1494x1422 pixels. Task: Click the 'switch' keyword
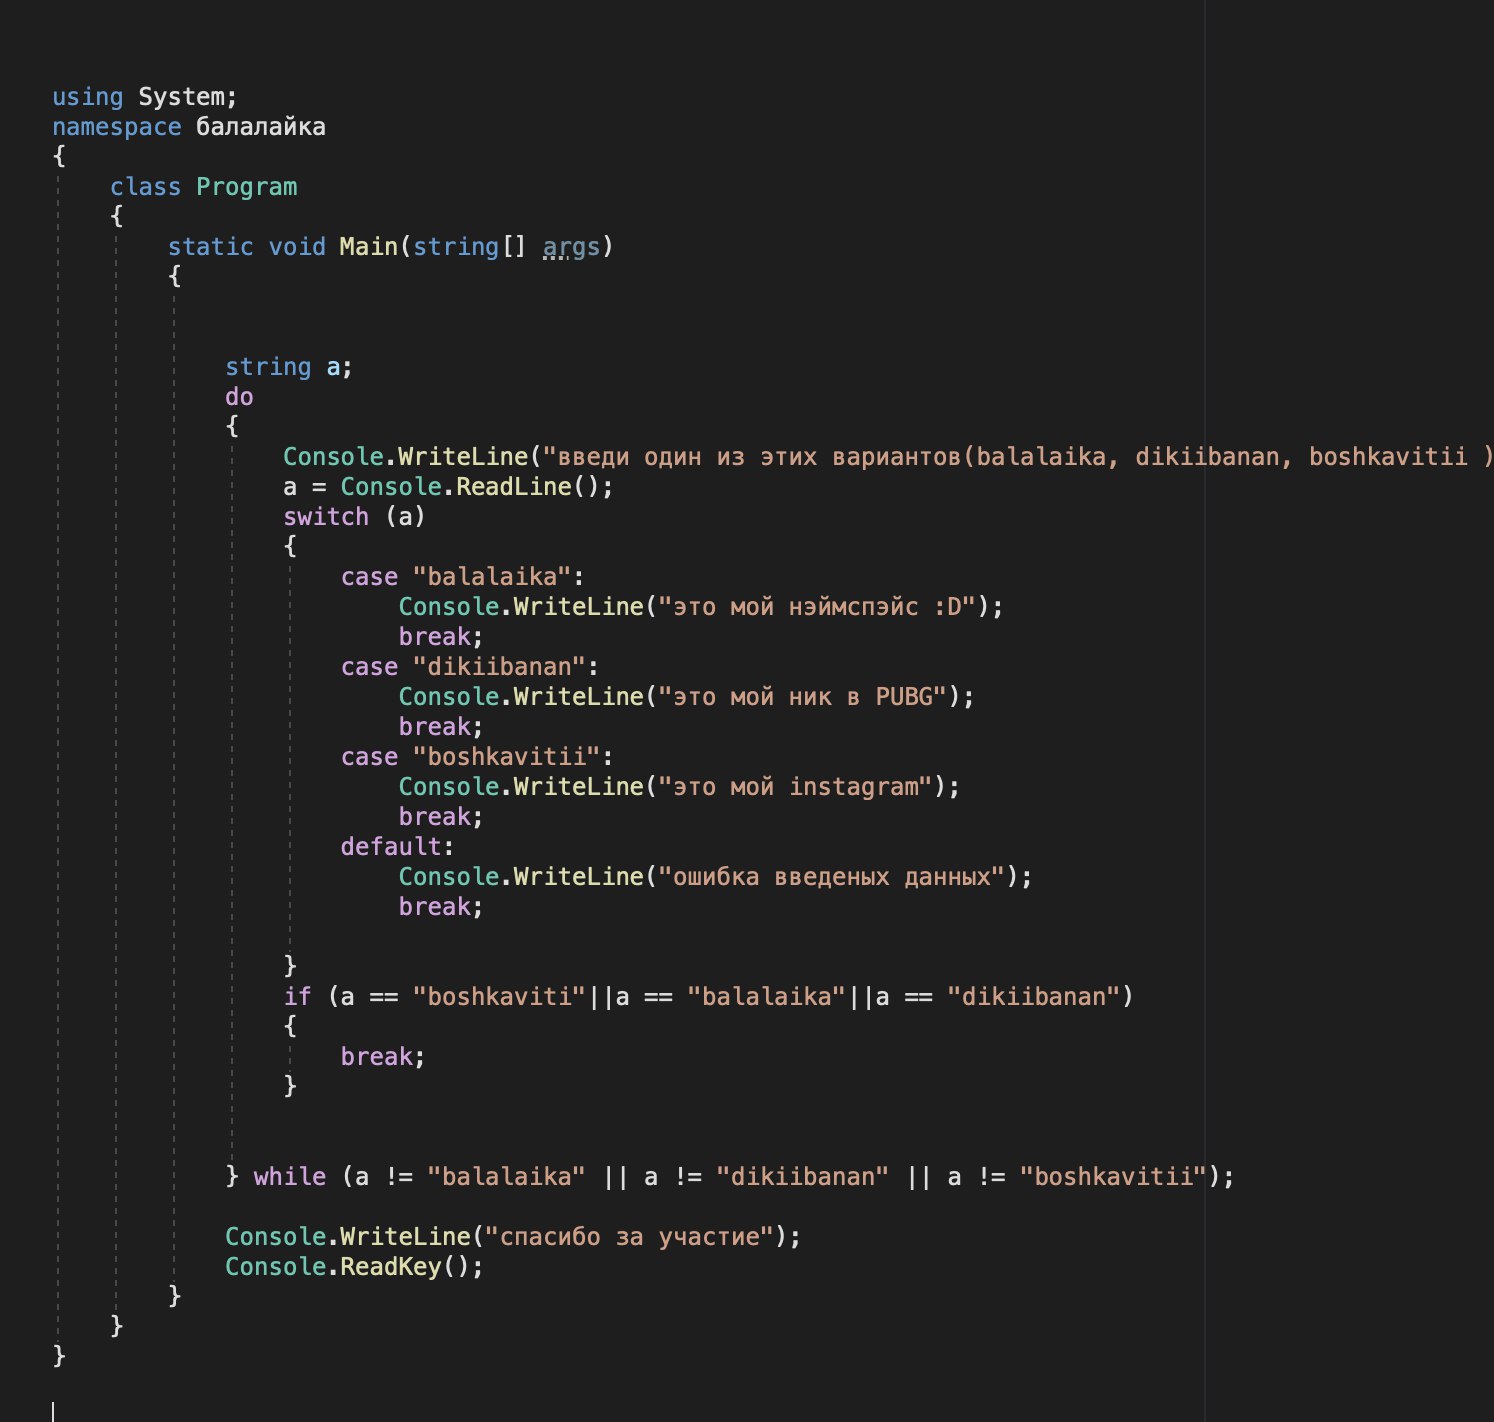pyautogui.click(x=326, y=517)
